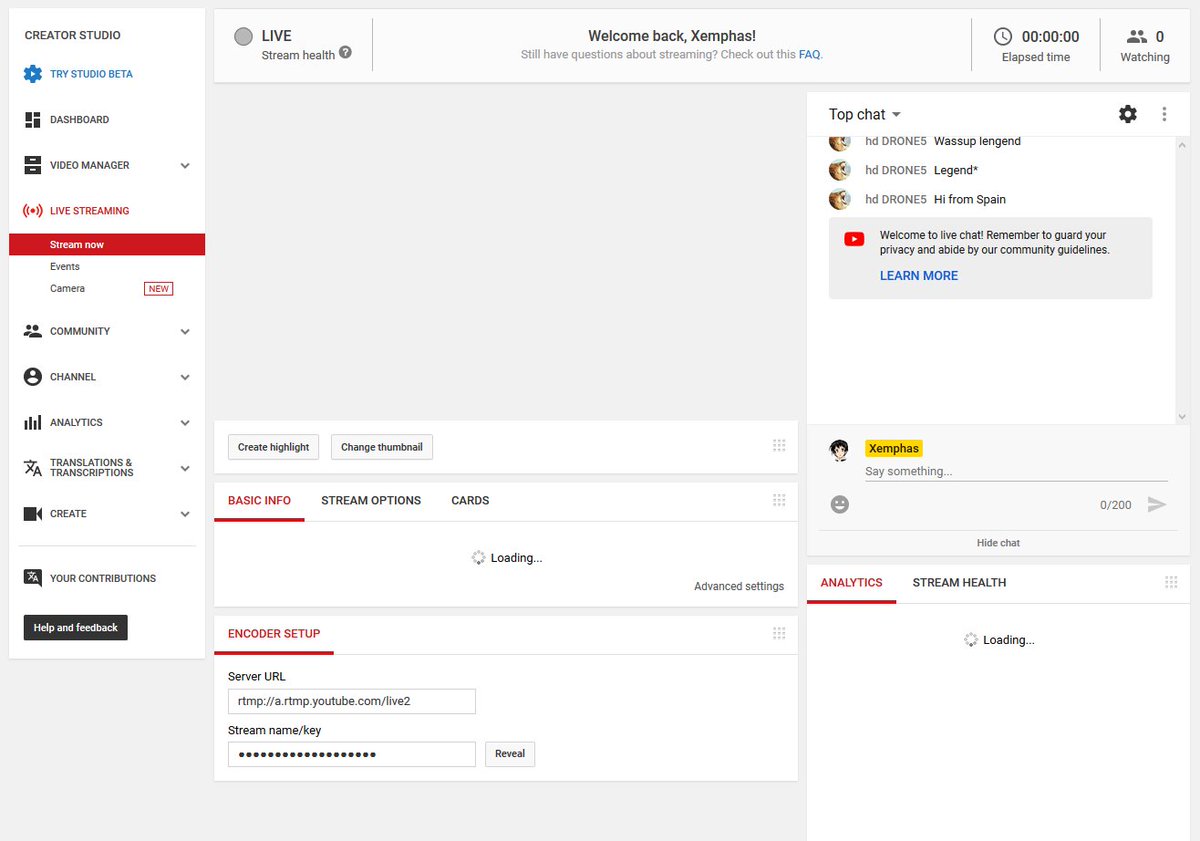Viewport: 1200px width, 841px height.
Task: Expand the Create section
Action: (x=185, y=514)
